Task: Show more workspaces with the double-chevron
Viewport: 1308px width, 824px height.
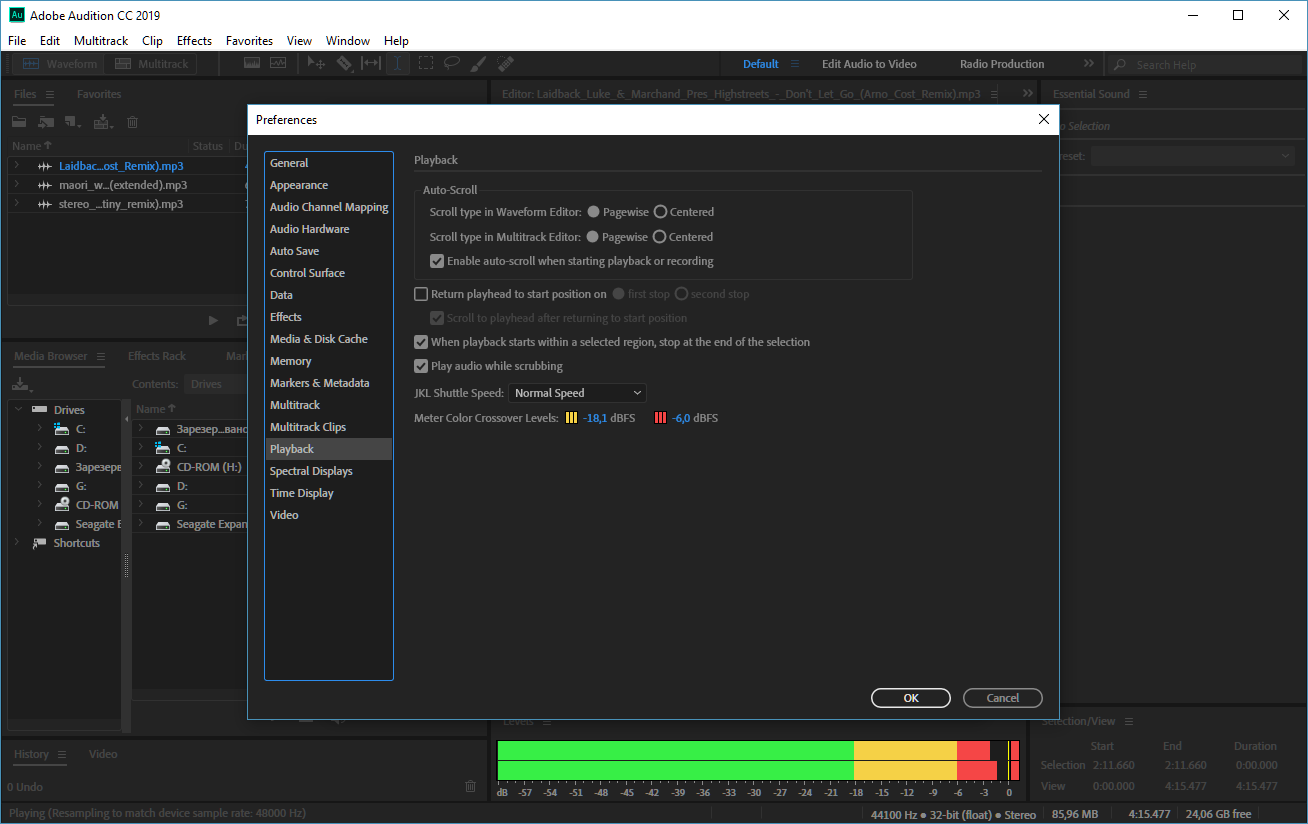Action: pos(1089,64)
